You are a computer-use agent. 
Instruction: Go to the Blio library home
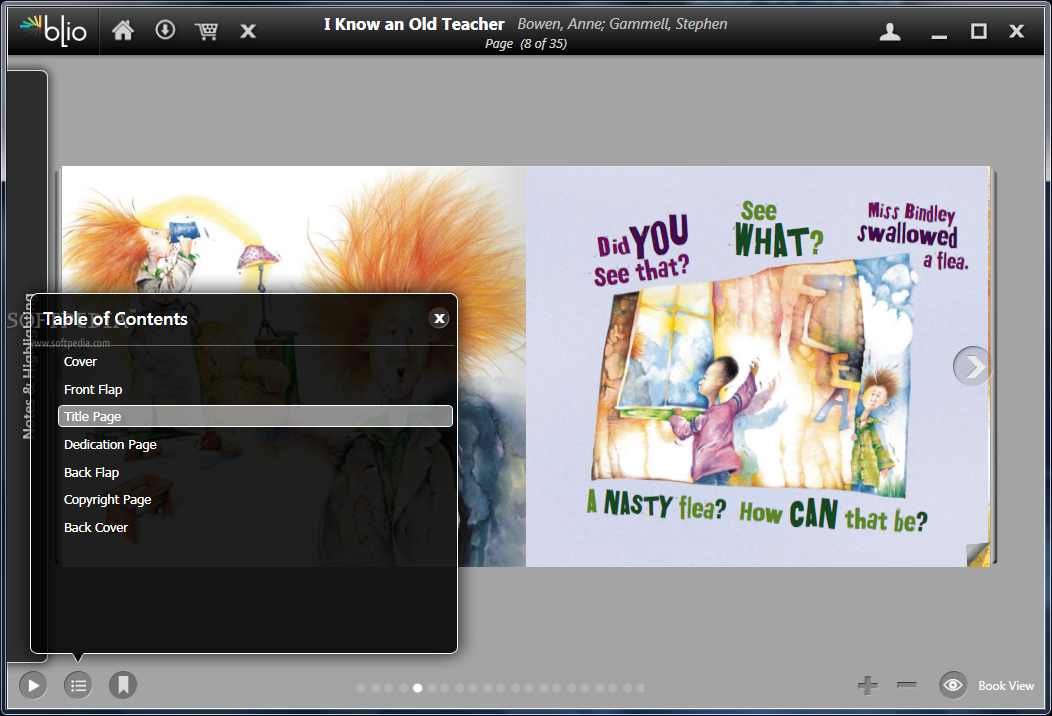pos(123,30)
